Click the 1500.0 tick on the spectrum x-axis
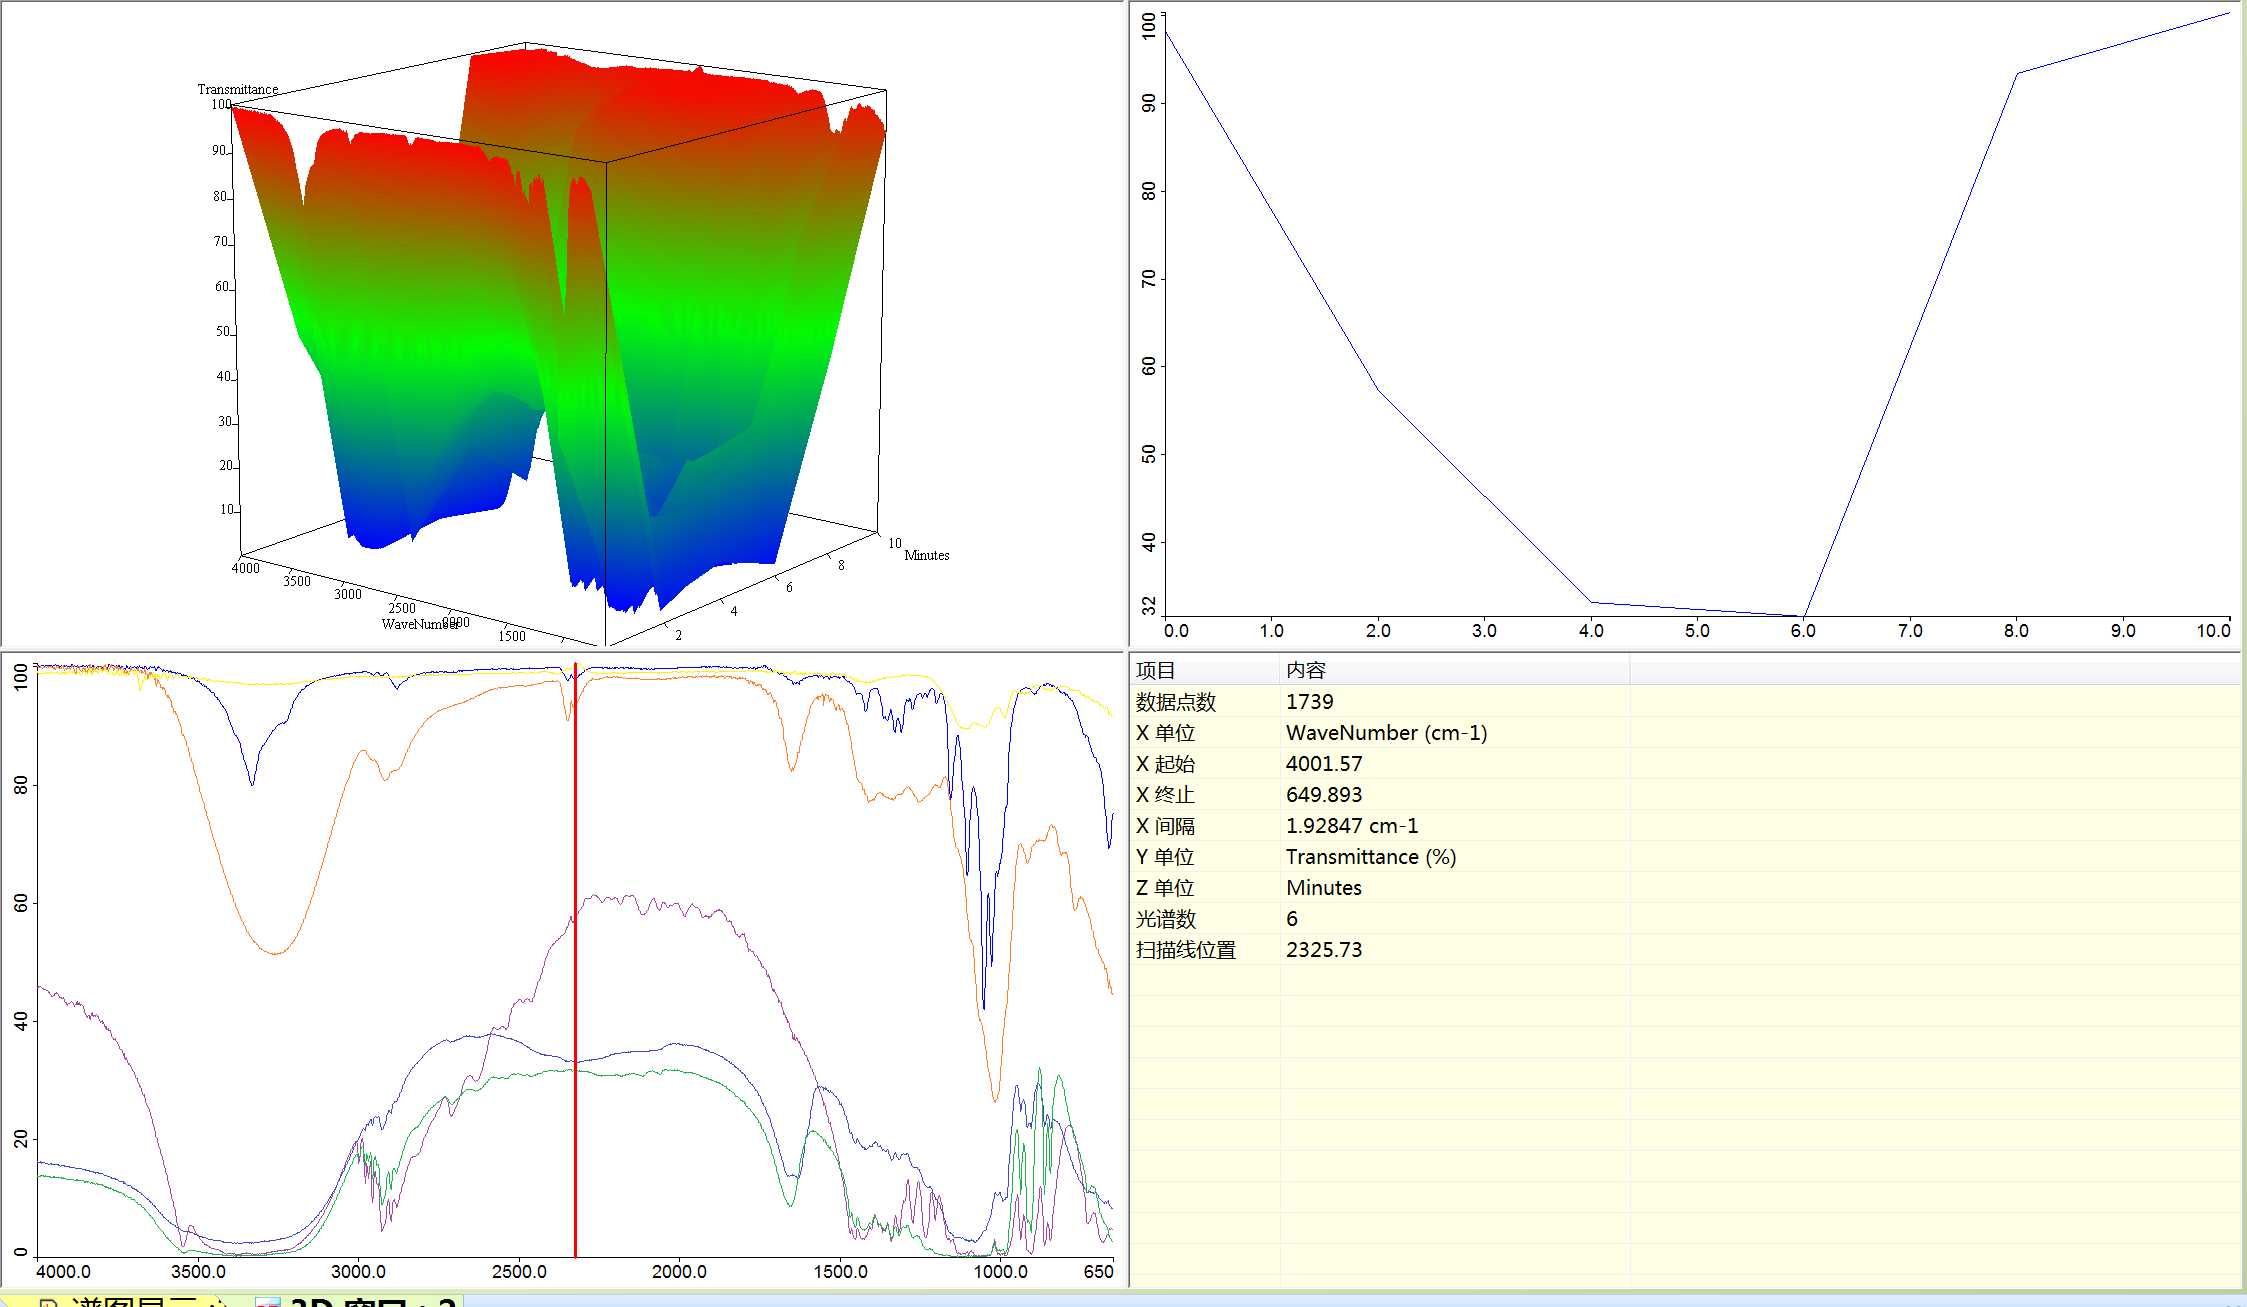 click(840, 1272)
